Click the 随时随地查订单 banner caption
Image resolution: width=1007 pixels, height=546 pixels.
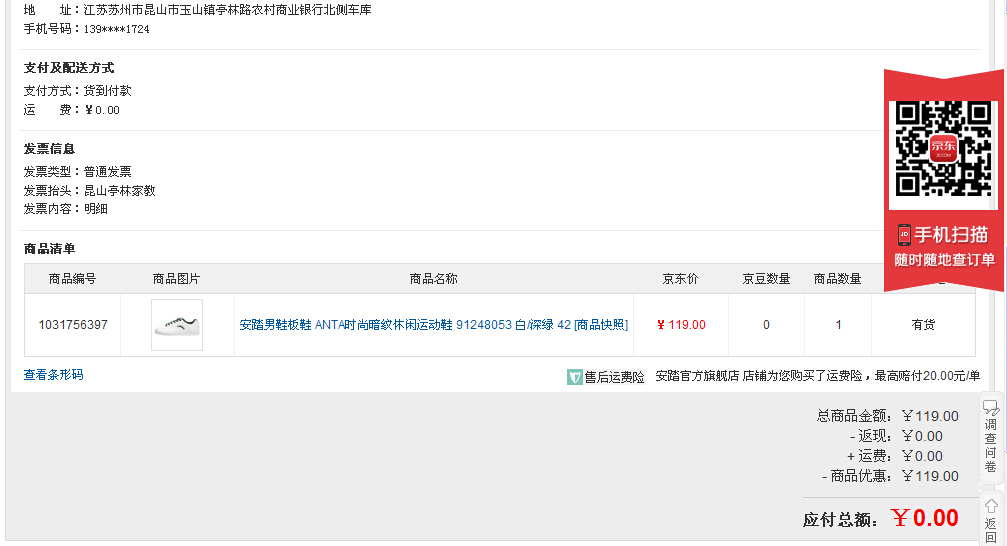[x=944, y=260]
